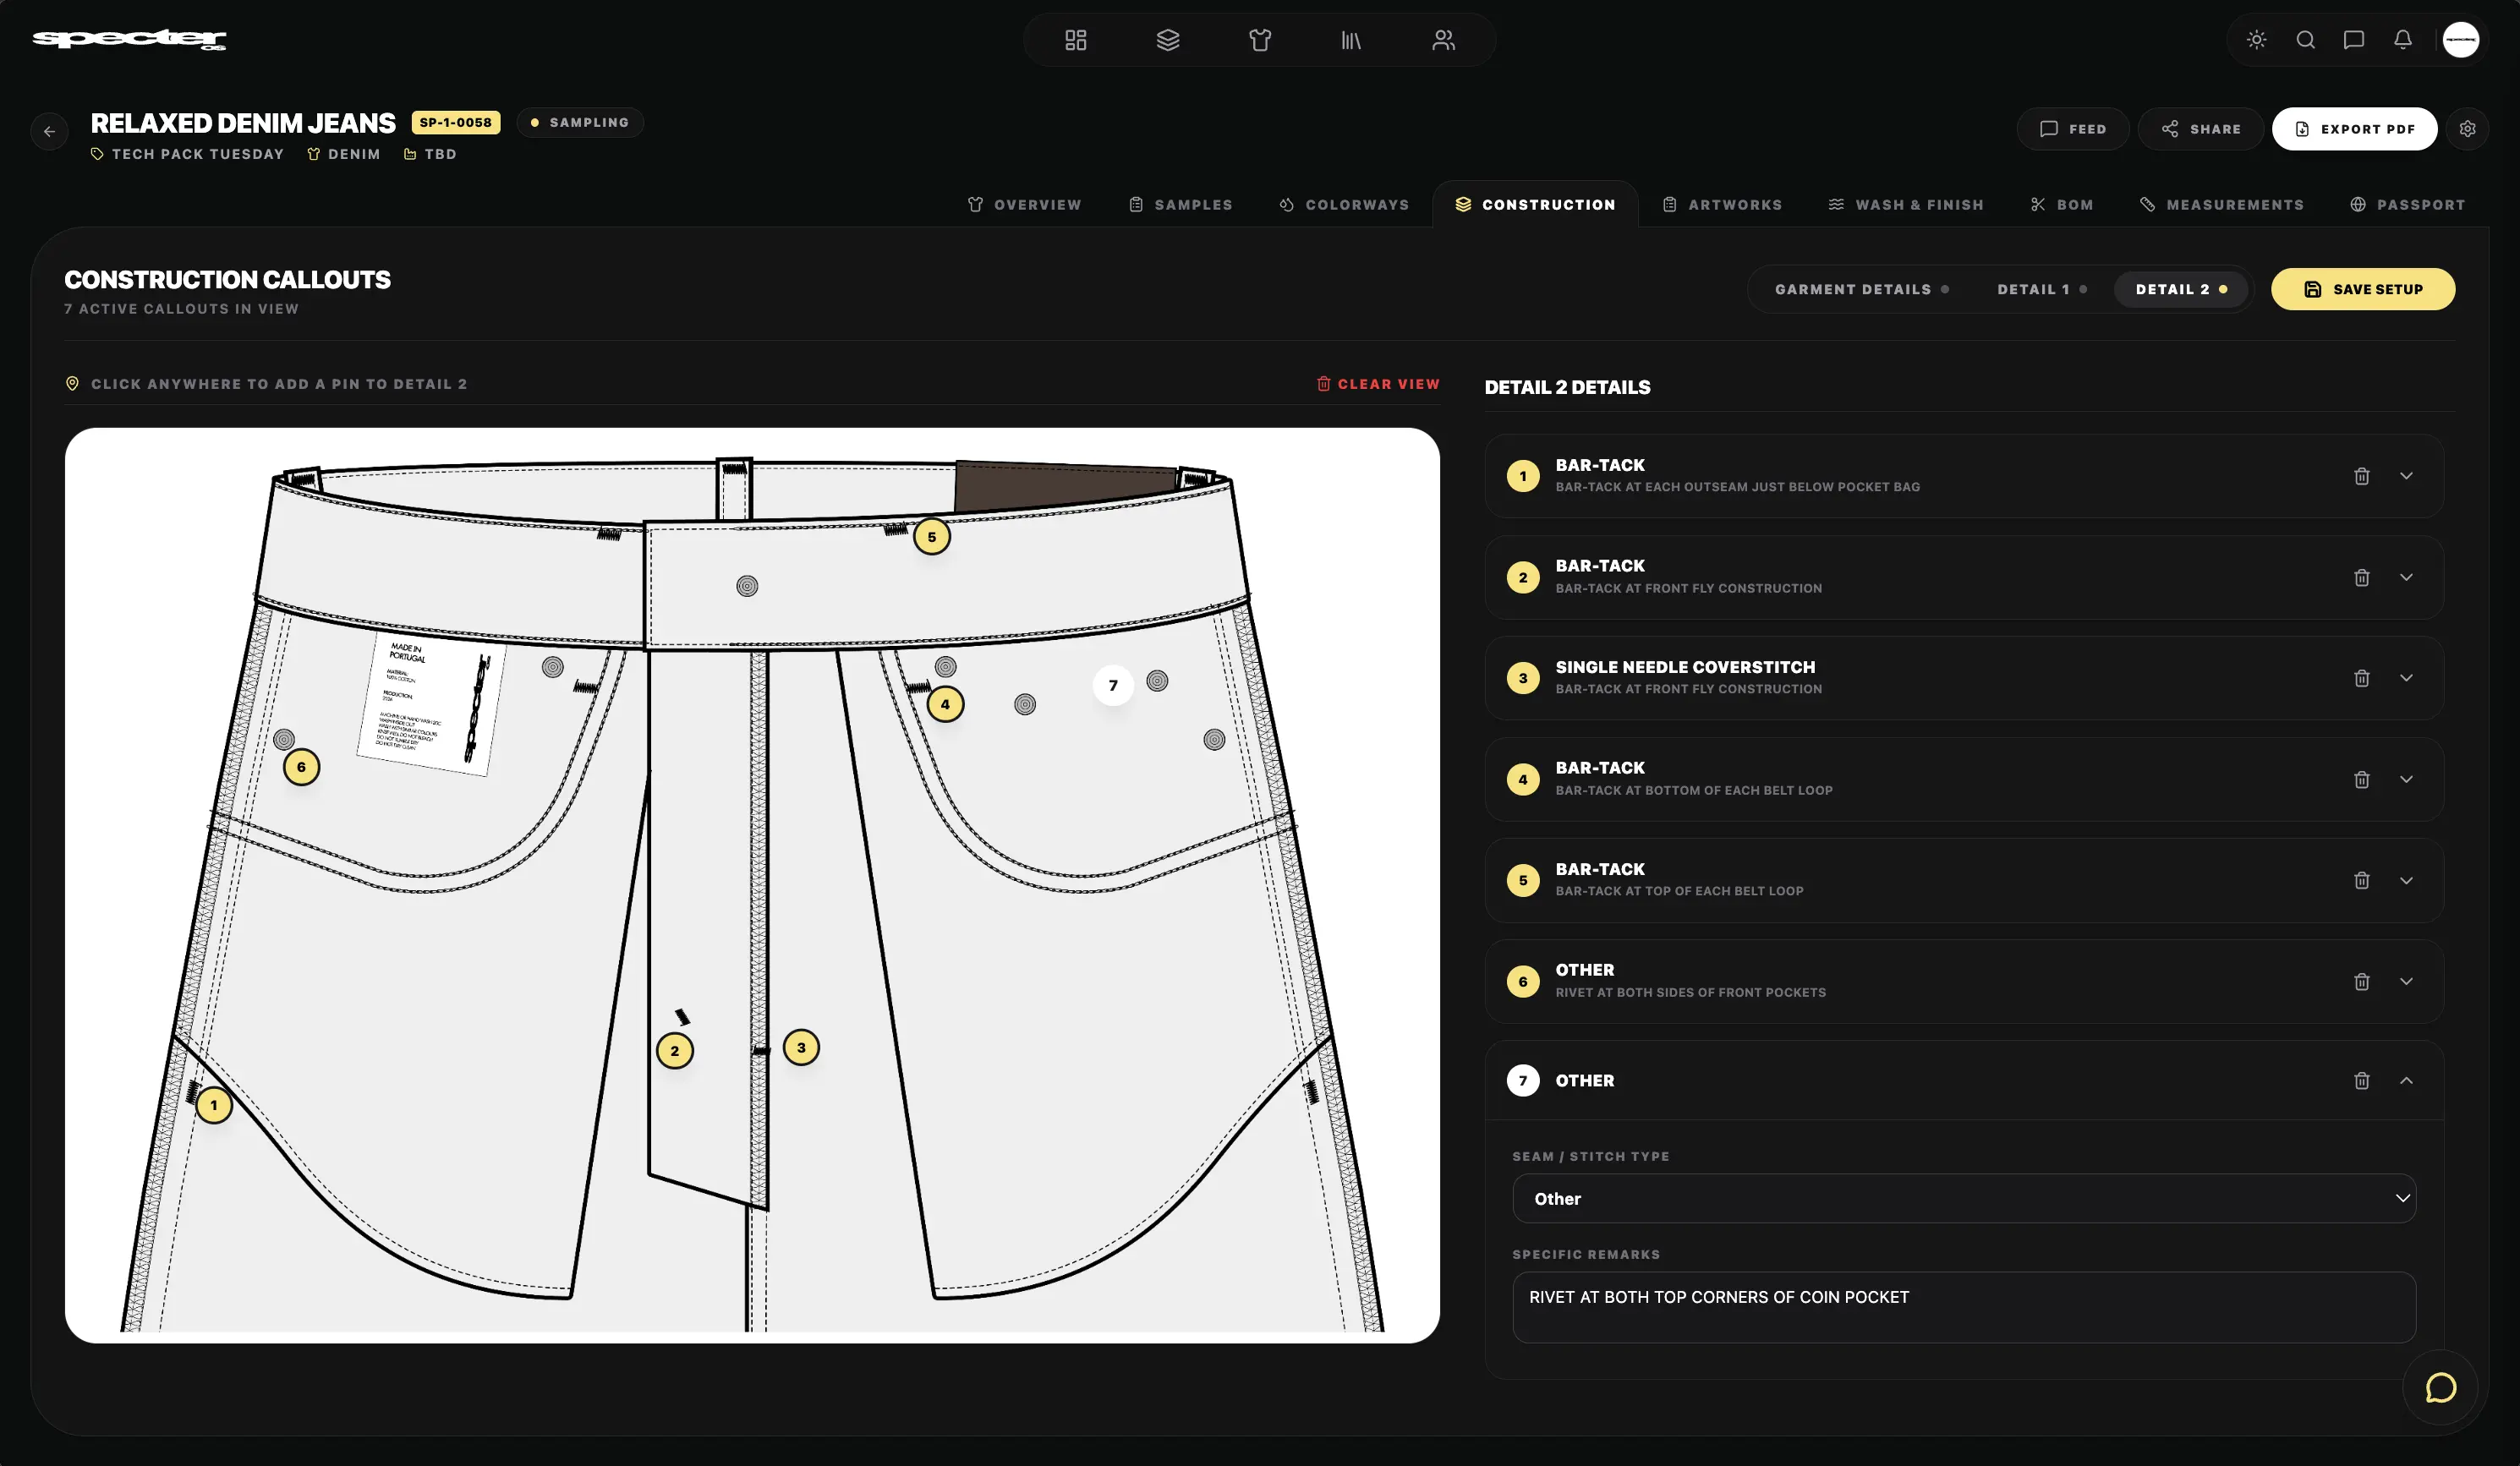Screen dimensions: 2520x1466
Task: Open the Seam / Stitch Type dropdown
Action: [1963, 1198]
